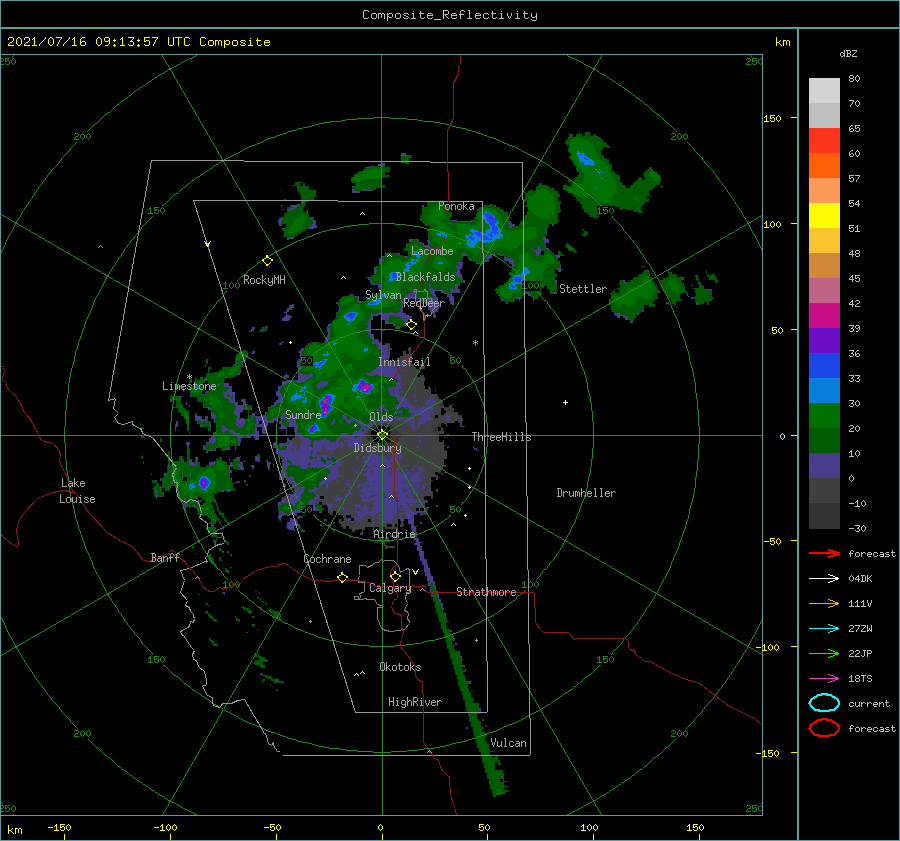Click the Lake Louise label
Screen dimensions: 900x841
coord(77,491)
